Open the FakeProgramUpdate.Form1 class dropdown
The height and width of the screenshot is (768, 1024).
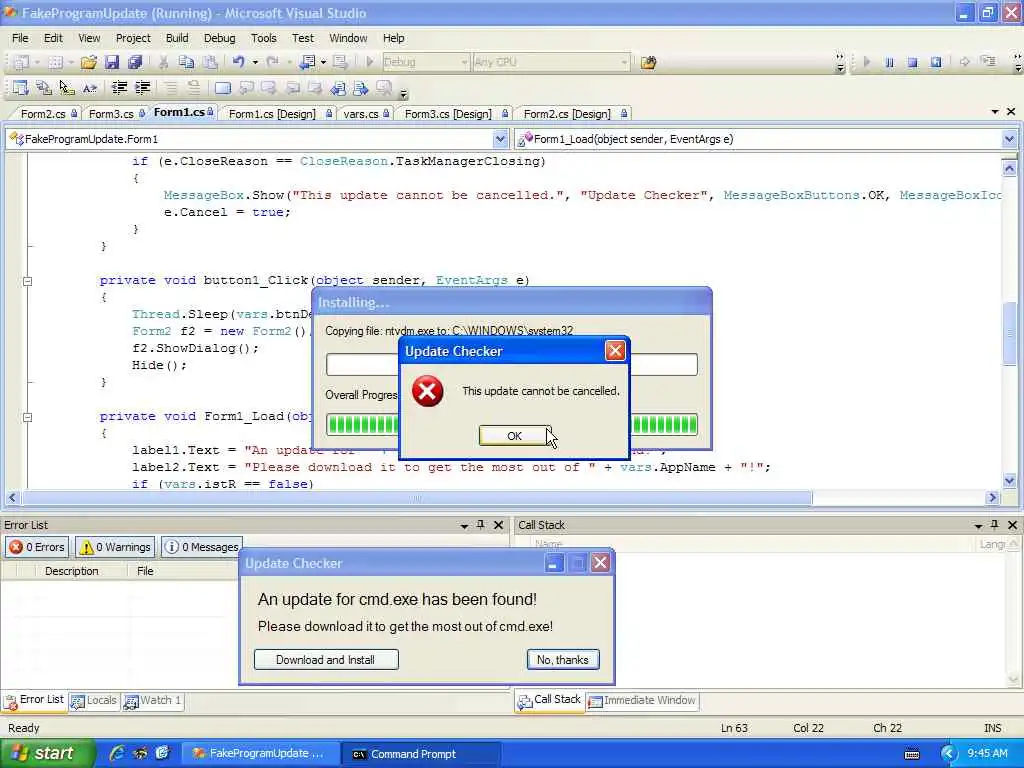(x=500, y=138)
